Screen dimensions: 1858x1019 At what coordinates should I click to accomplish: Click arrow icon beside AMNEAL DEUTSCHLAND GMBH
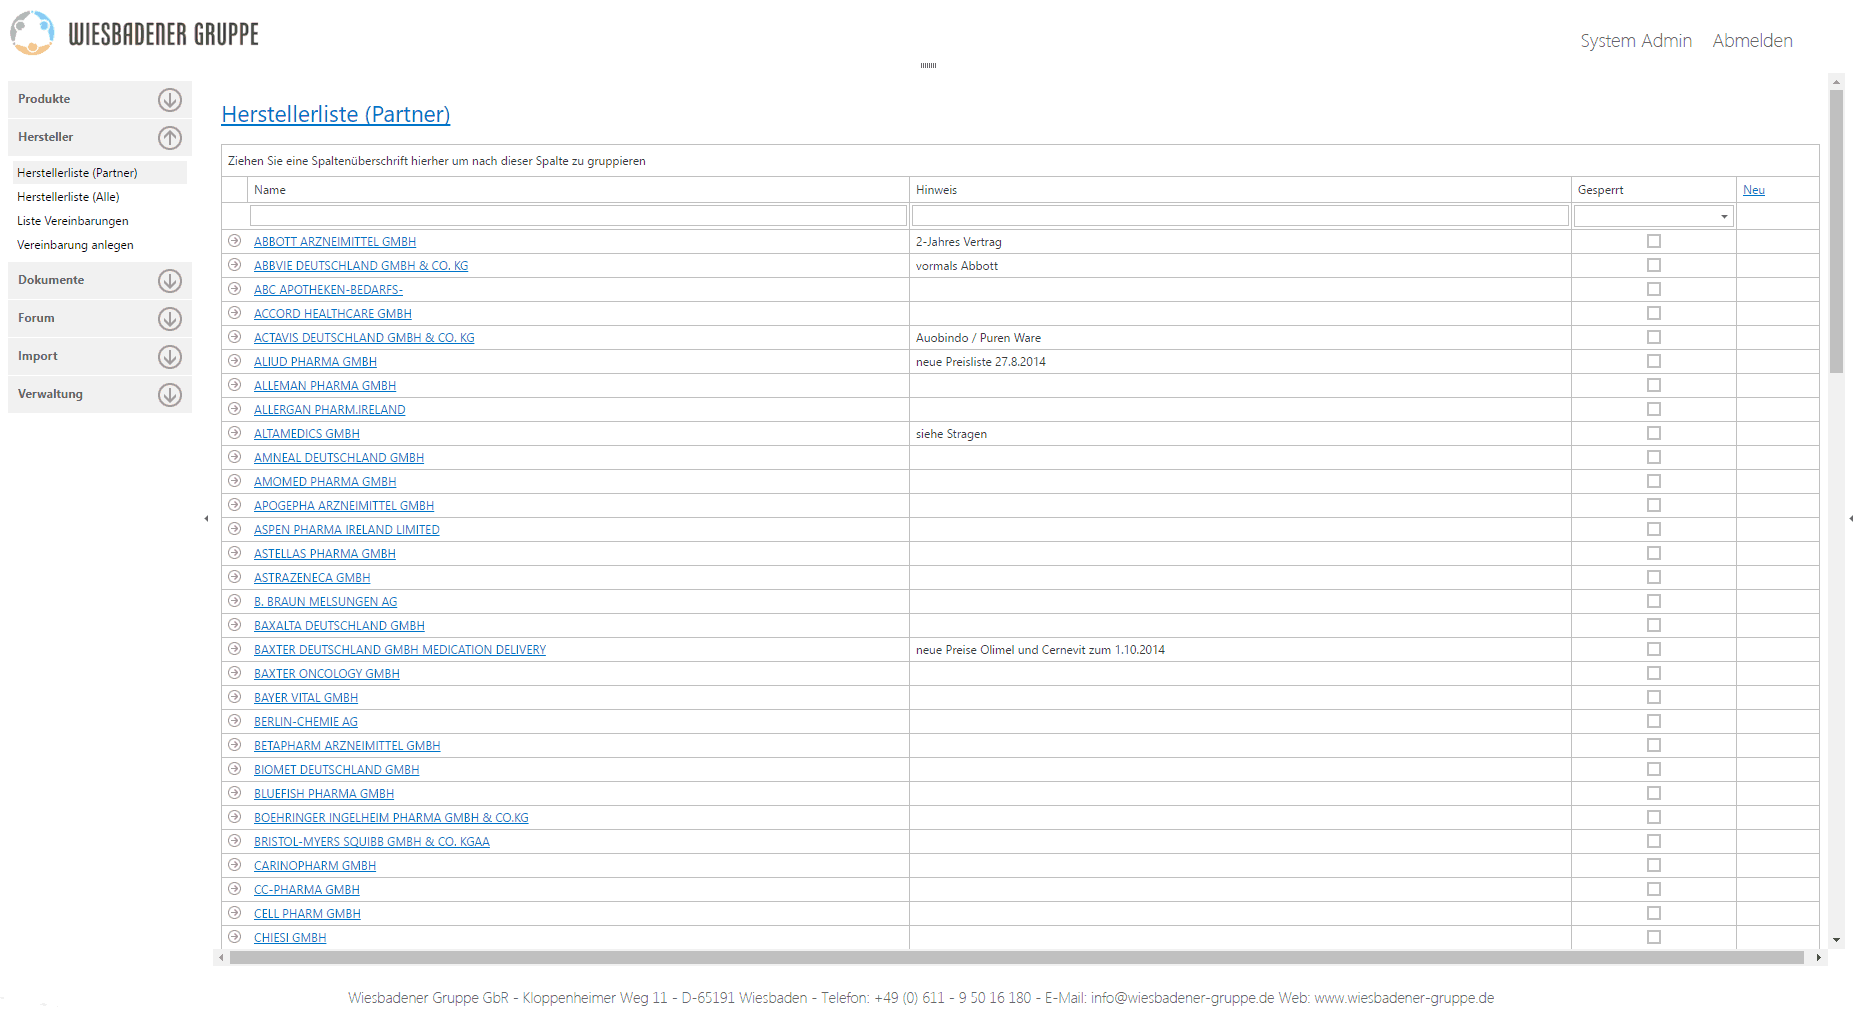[x=235, y=457]
